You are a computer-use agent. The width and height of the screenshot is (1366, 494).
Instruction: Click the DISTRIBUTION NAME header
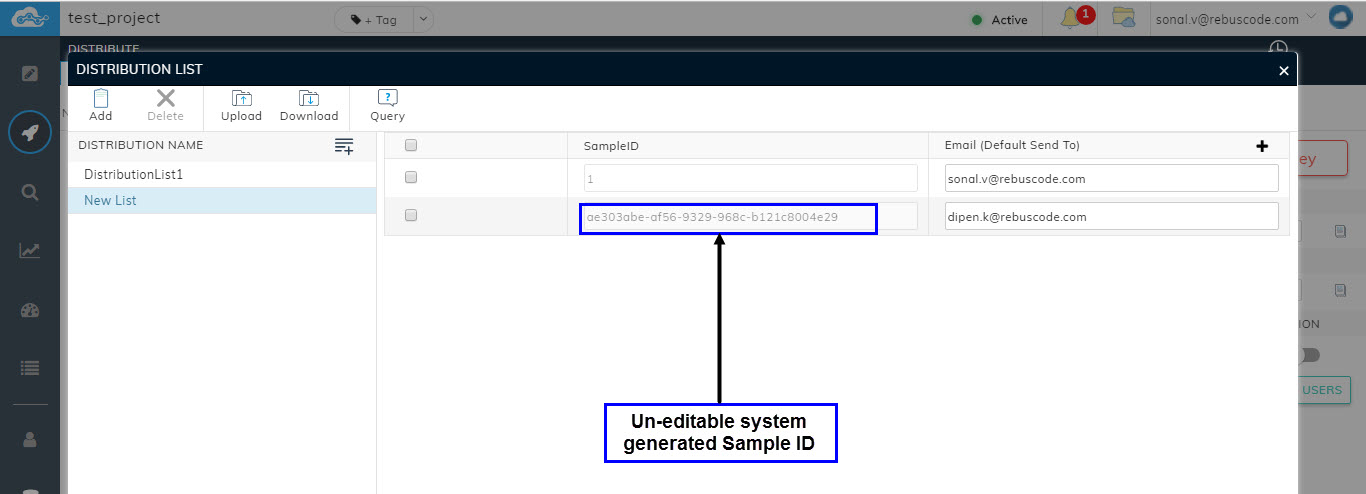pos(140,145)
